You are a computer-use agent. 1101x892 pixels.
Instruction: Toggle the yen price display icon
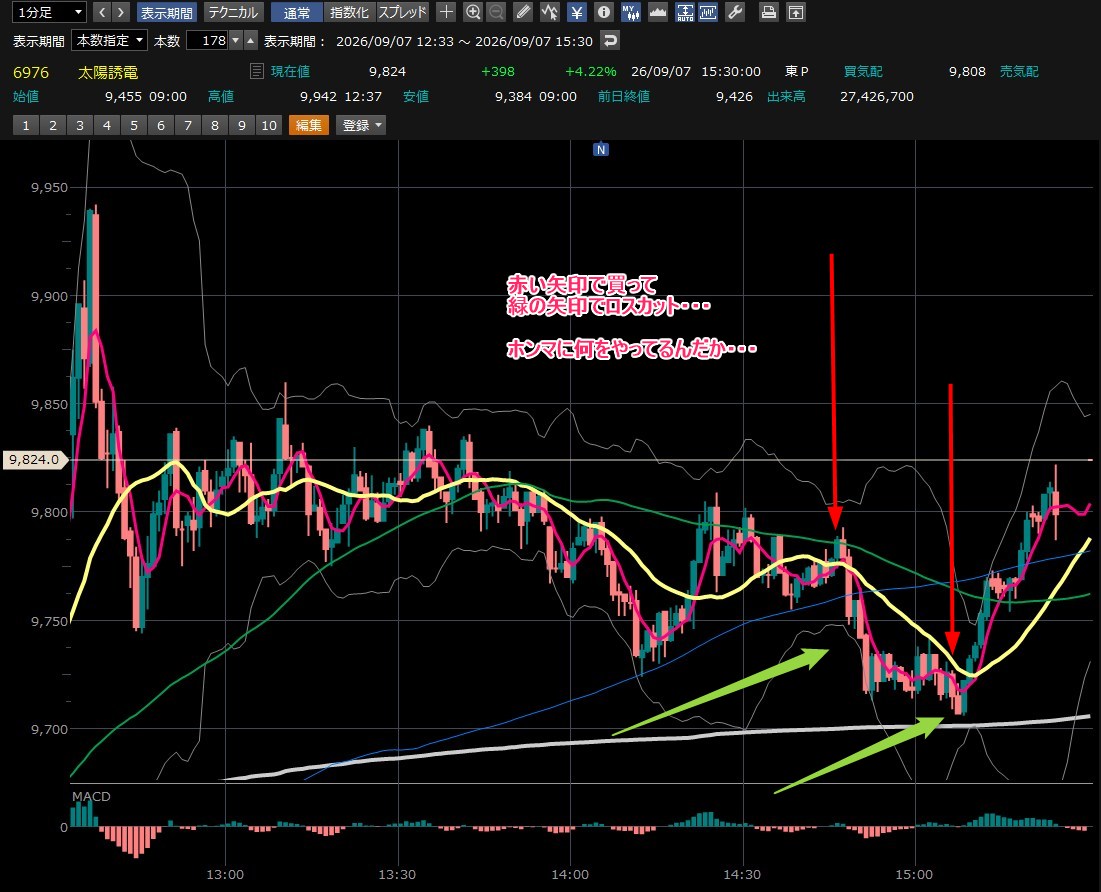(x=576, y=12)
